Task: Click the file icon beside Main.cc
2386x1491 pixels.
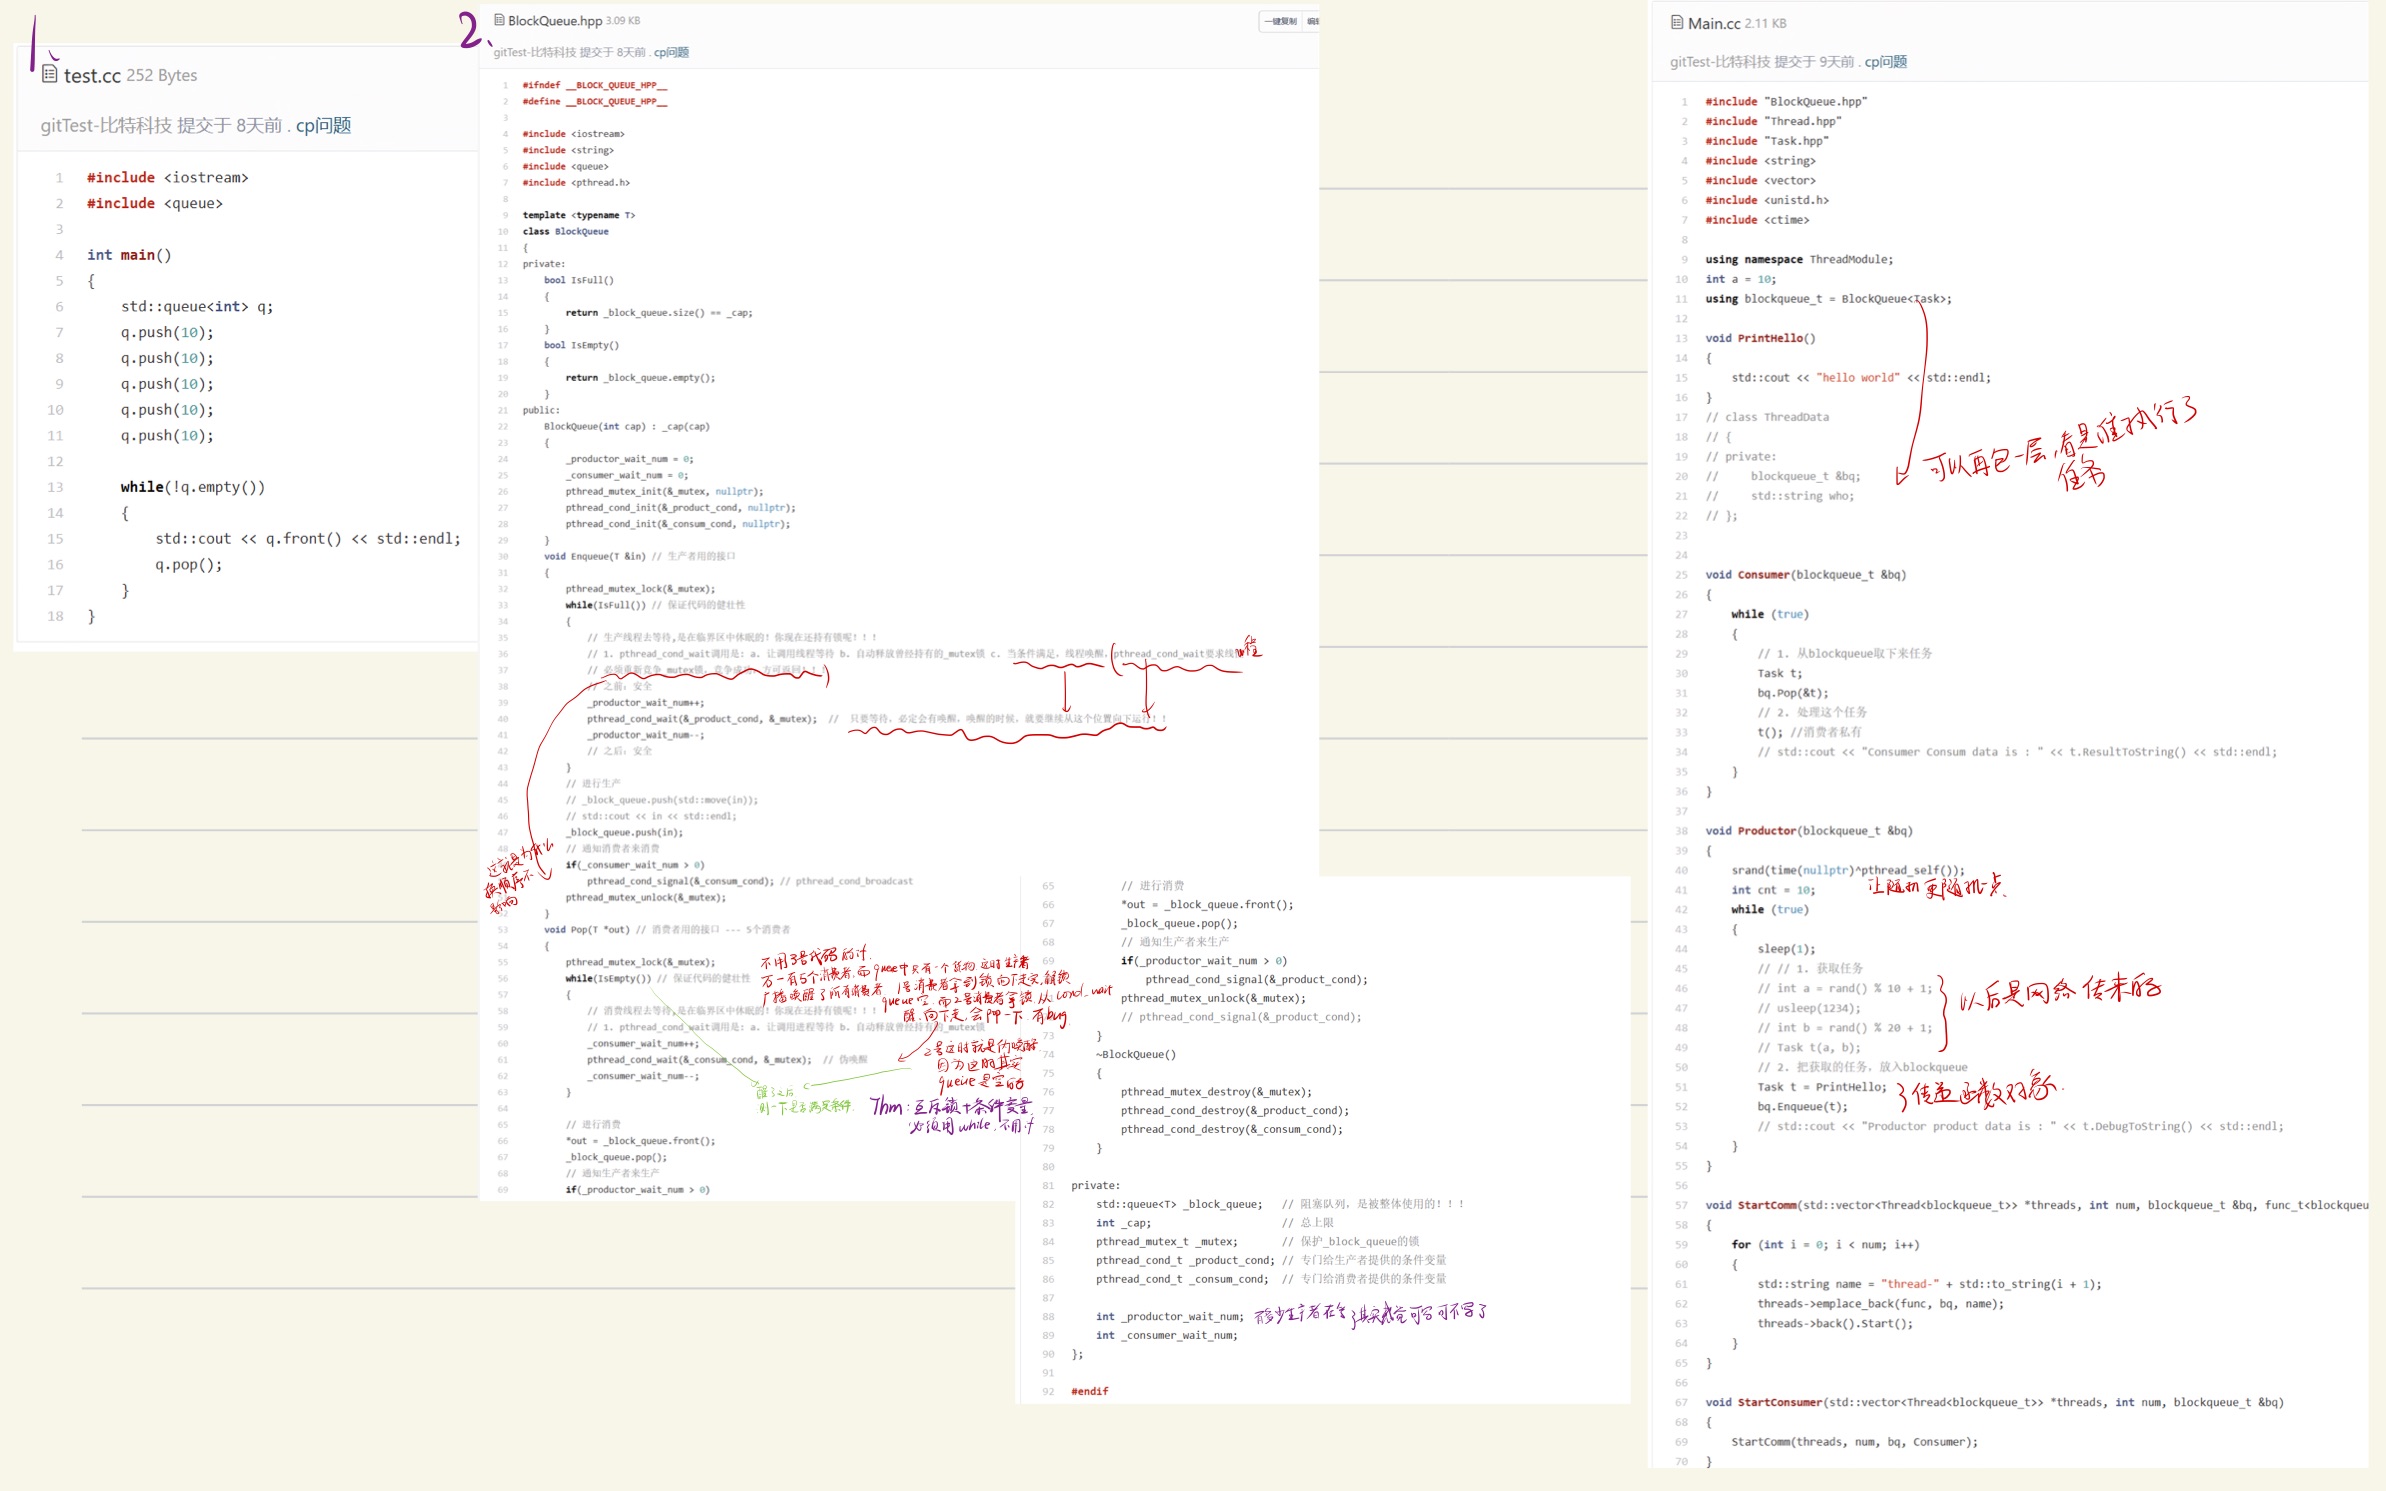Action: [x=1677, y=22]
